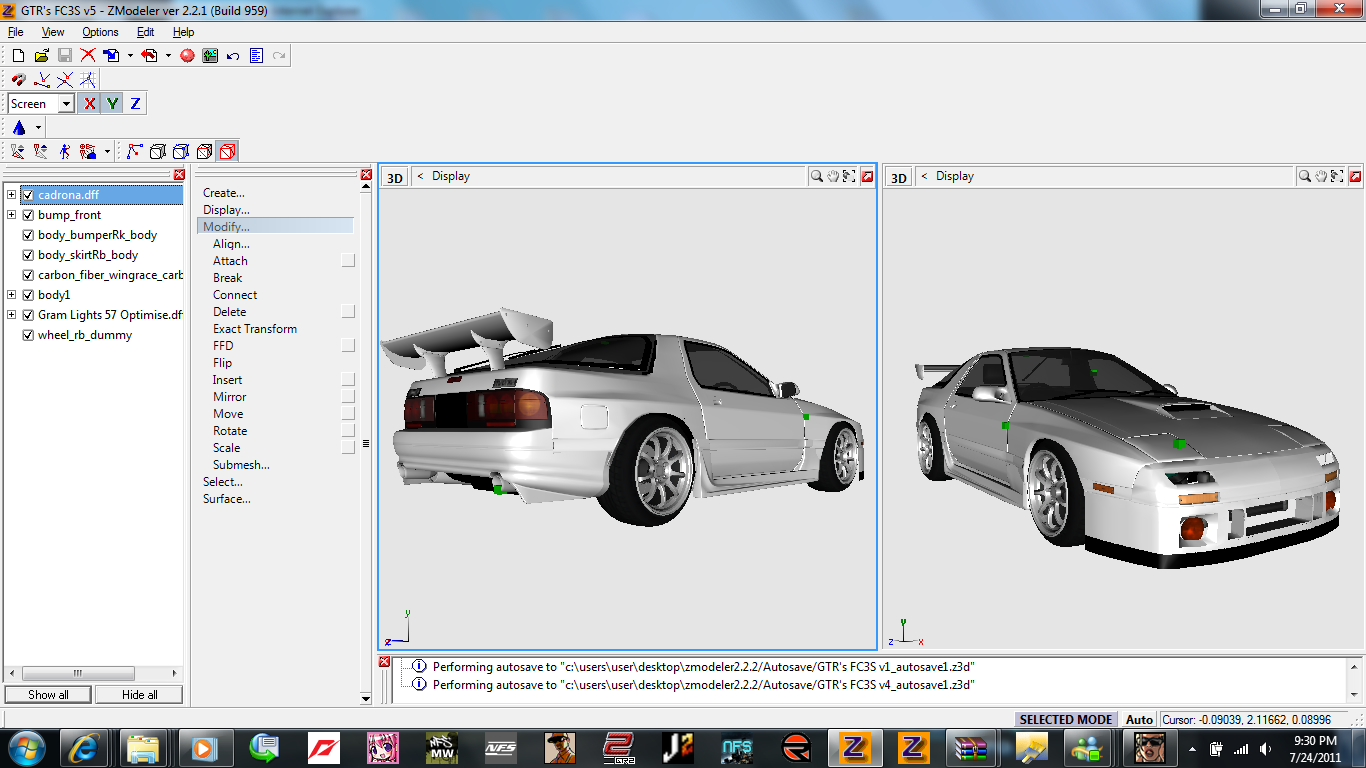1366x768 pixels.
Task: Click the 3D view label of right viewport
Action: tap(899, 177)
